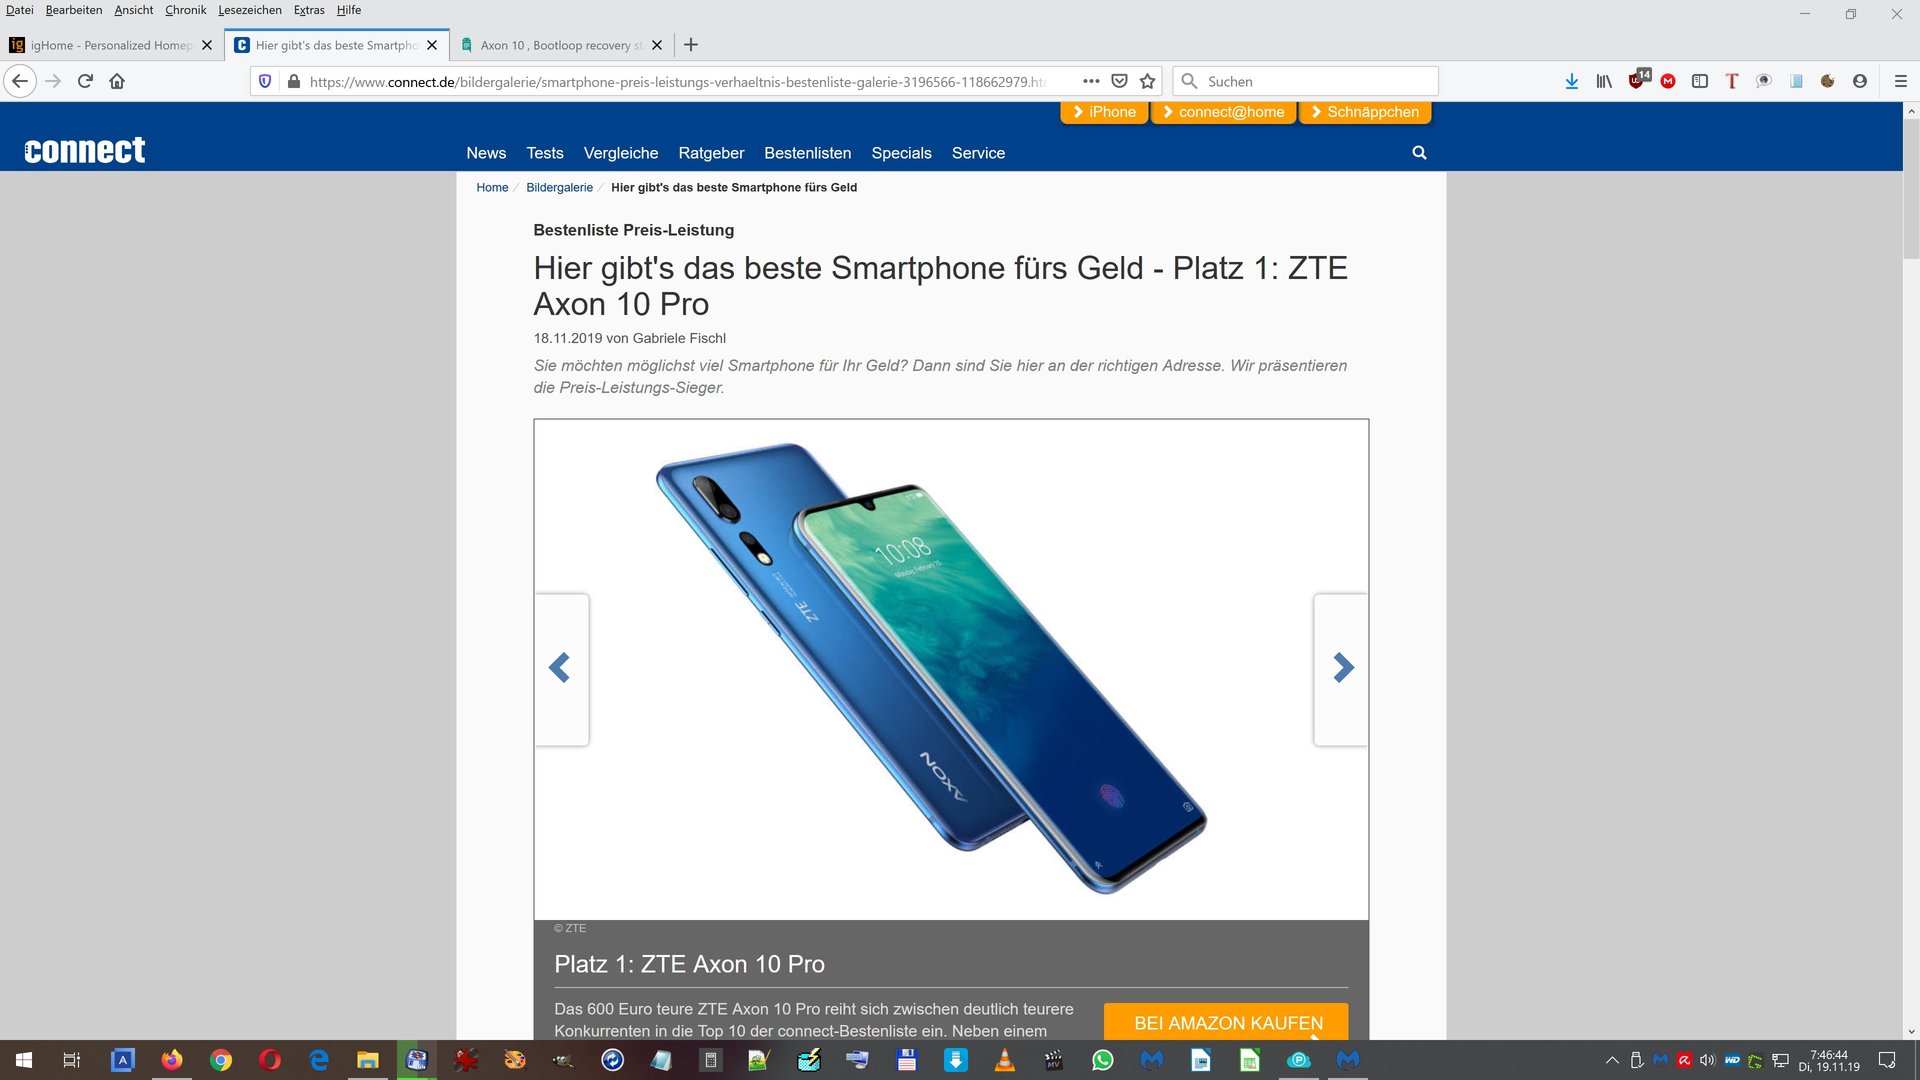
Task: Open the News navigation section
Action: (486, 153)
